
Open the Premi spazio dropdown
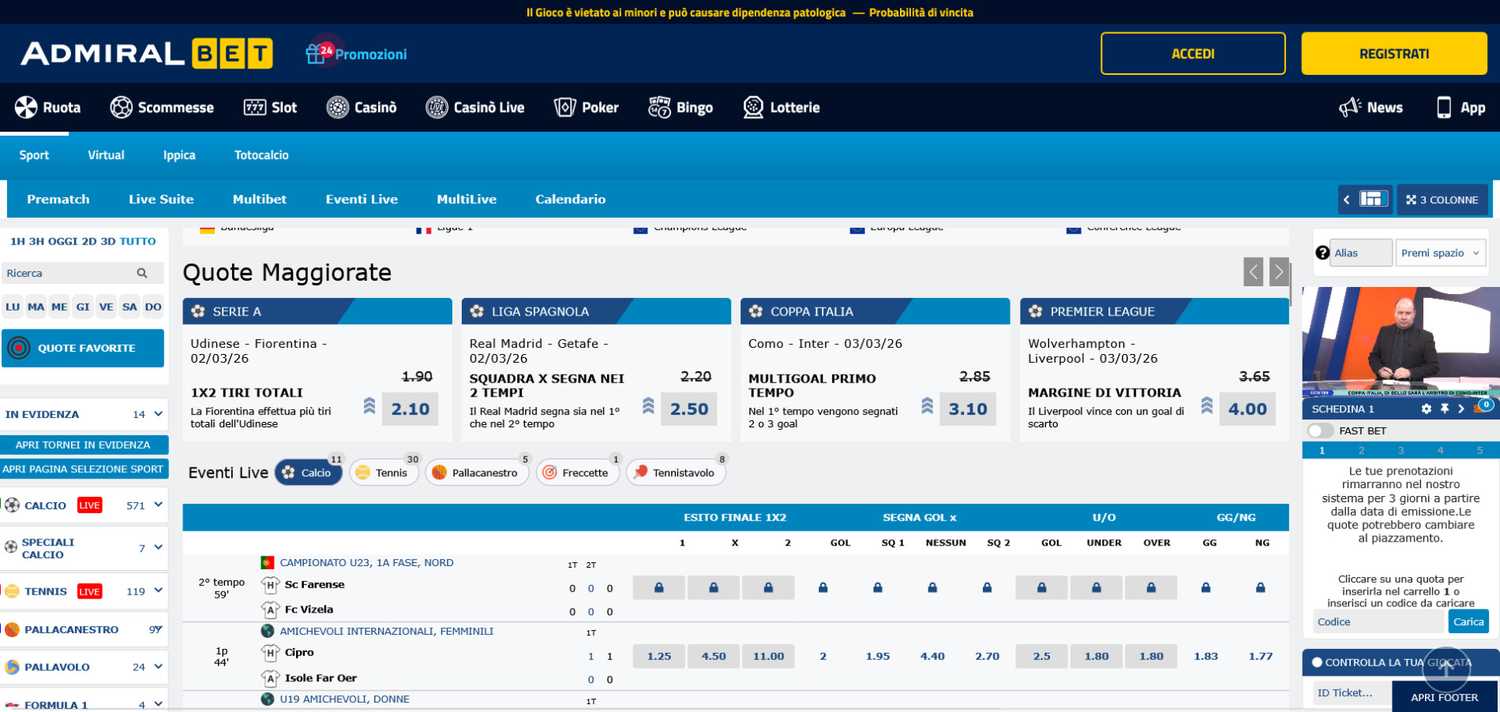pyautogui.click(x=1440, y=252)
